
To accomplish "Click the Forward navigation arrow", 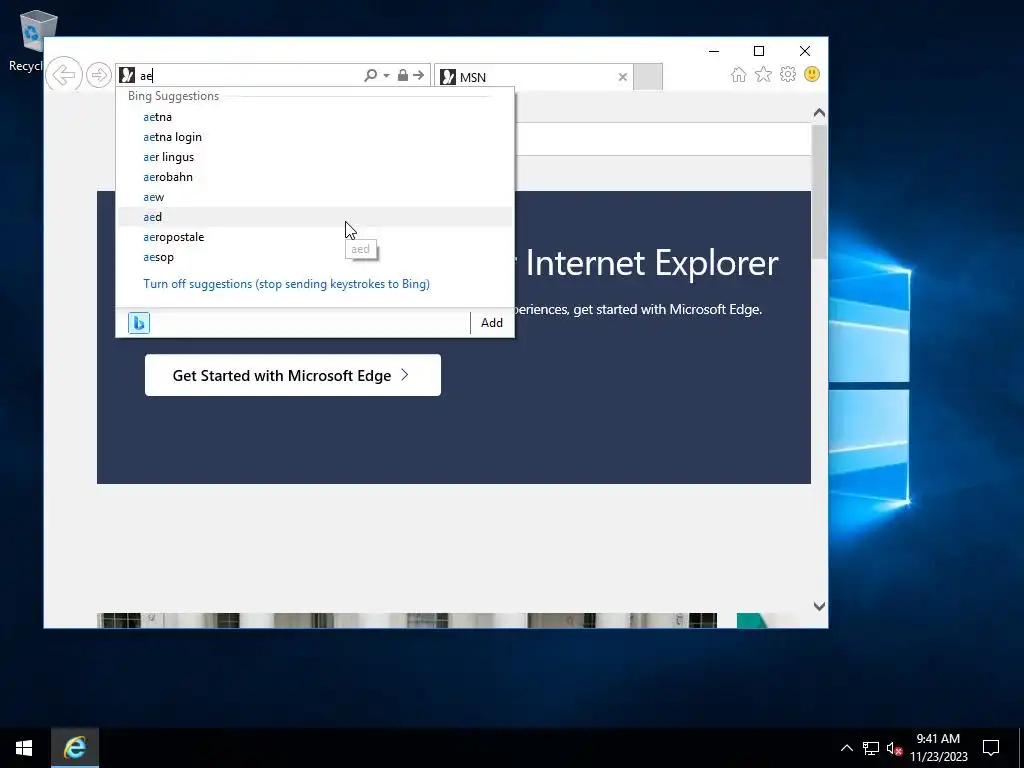I will 99,75.
